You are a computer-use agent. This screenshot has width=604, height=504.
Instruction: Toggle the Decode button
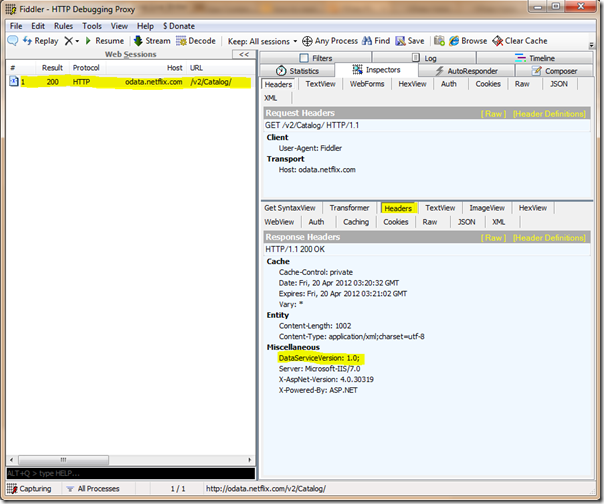(x=196, y=41)
